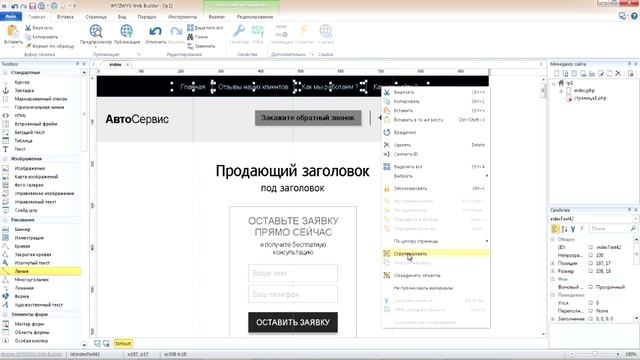Open Предпросмотр preview from the ribbon
640x360 pixels.
click(x=96, y=34)
